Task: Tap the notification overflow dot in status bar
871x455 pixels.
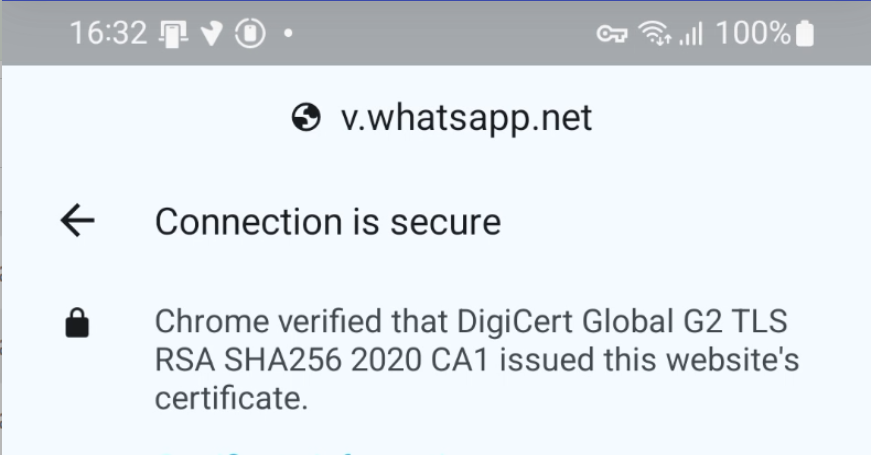Action: [x=287, y=34]
